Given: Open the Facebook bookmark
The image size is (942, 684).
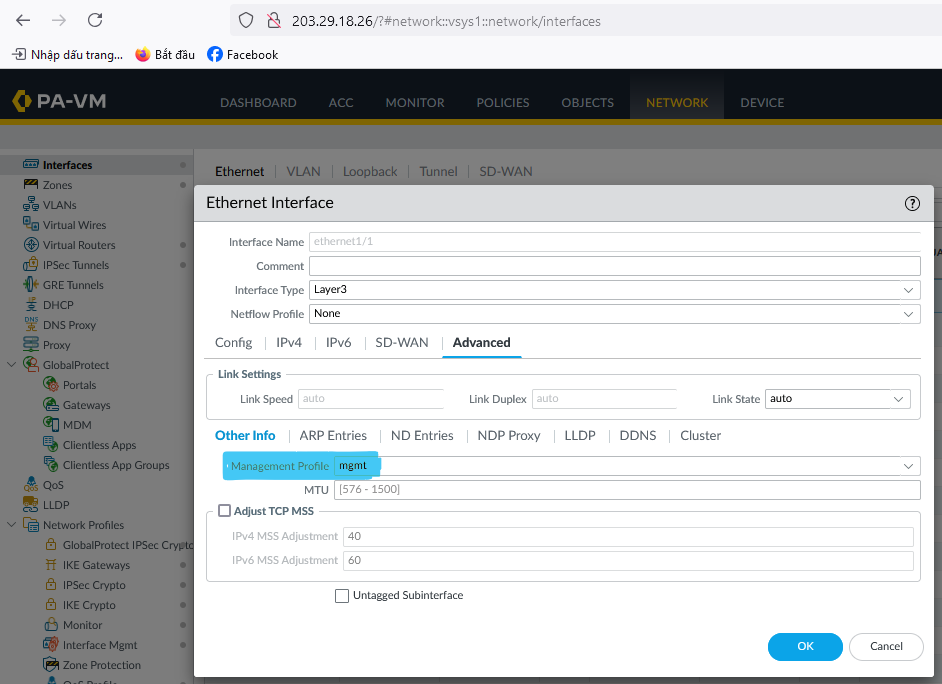Looking at the screenshot, I should coord(242,54).
